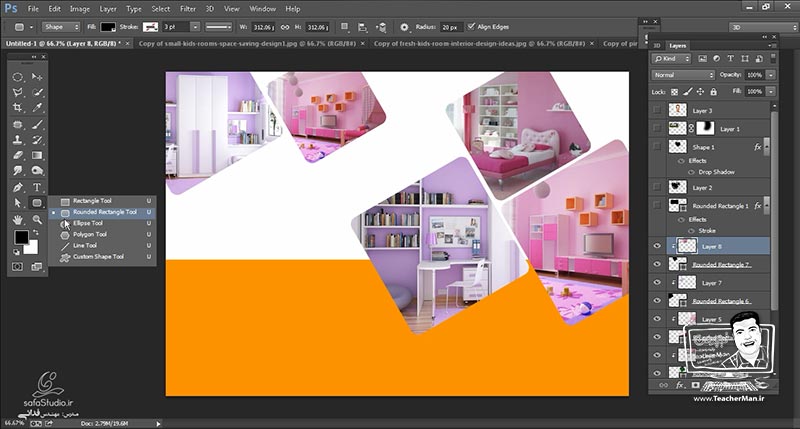Open the stroke width 3 pt dropdown

(x=195, y=27)
